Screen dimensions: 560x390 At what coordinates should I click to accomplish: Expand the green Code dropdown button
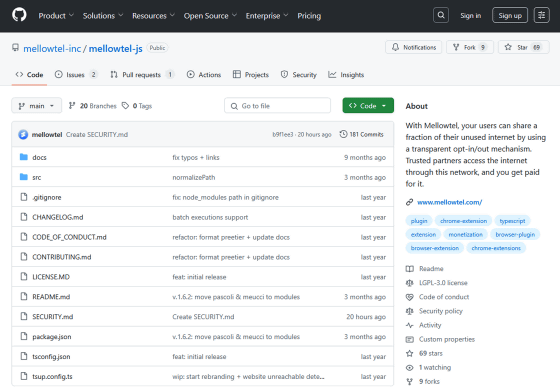[x=368, y=106]
